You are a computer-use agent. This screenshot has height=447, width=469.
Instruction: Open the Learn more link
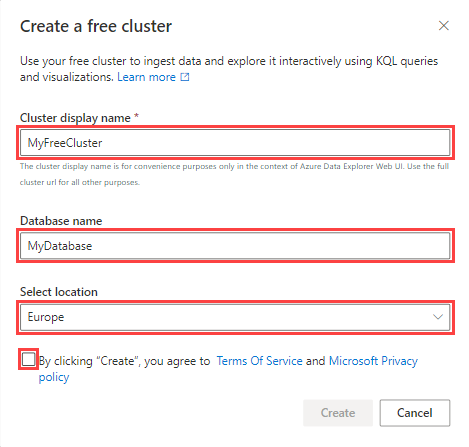(x=146, y=77)
